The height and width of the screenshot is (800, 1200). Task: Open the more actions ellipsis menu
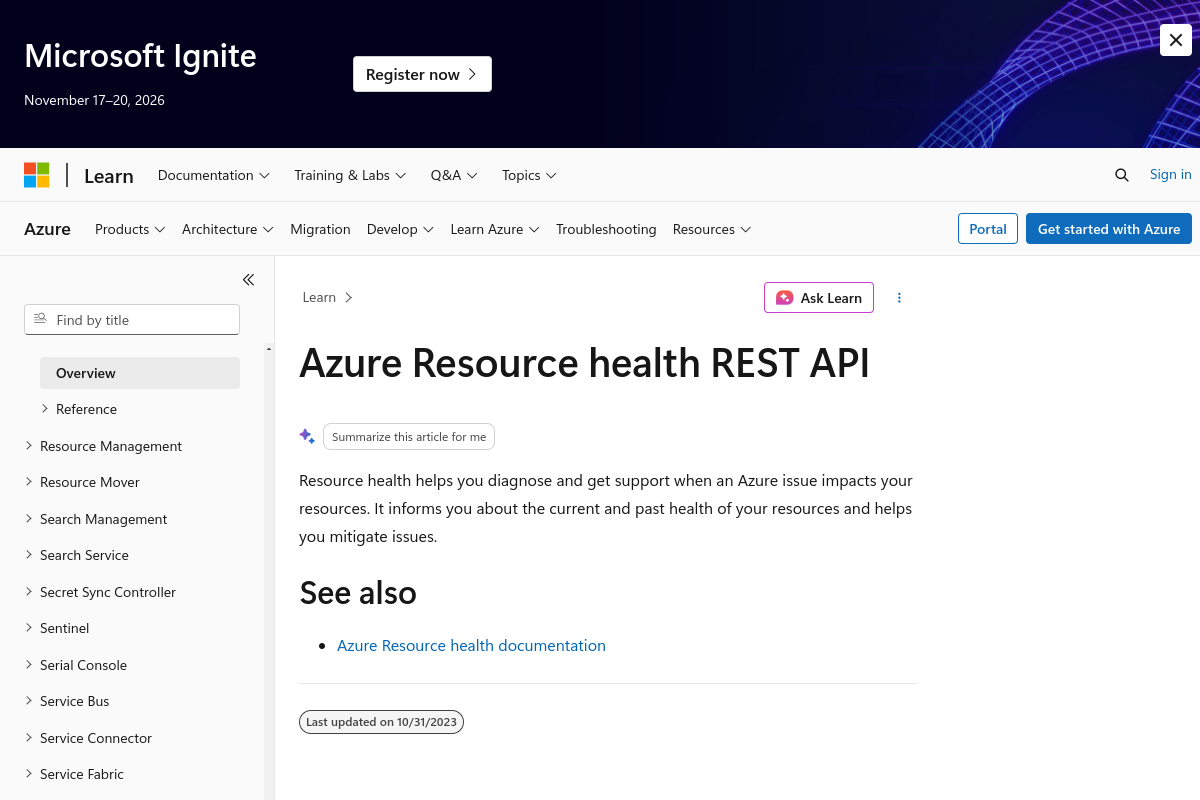(x=899, y=298)
